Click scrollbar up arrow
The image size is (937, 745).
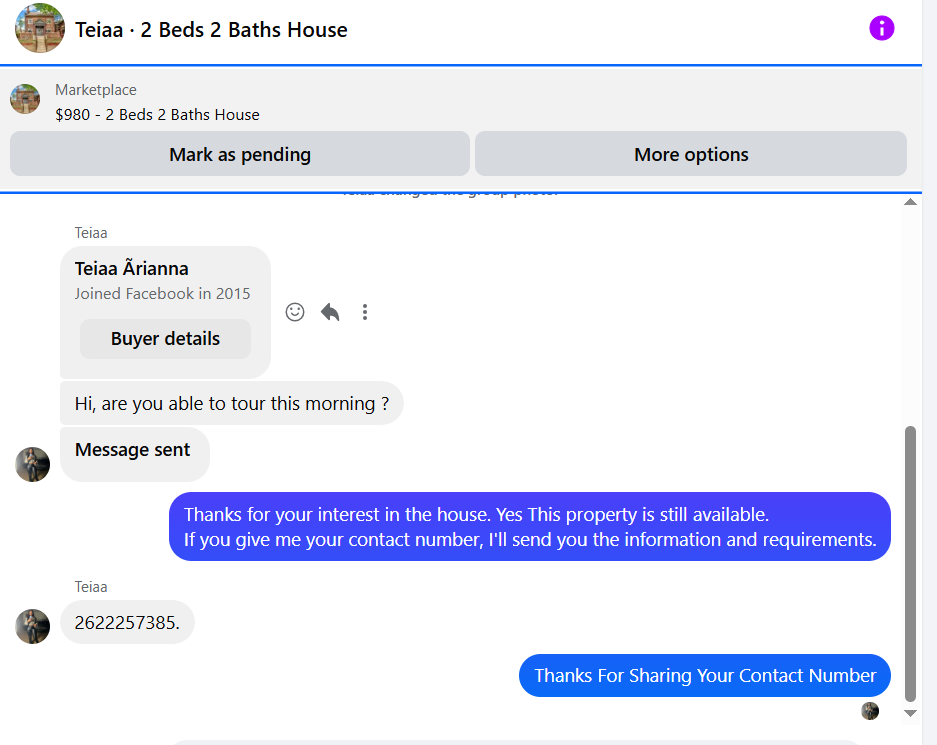910,202
